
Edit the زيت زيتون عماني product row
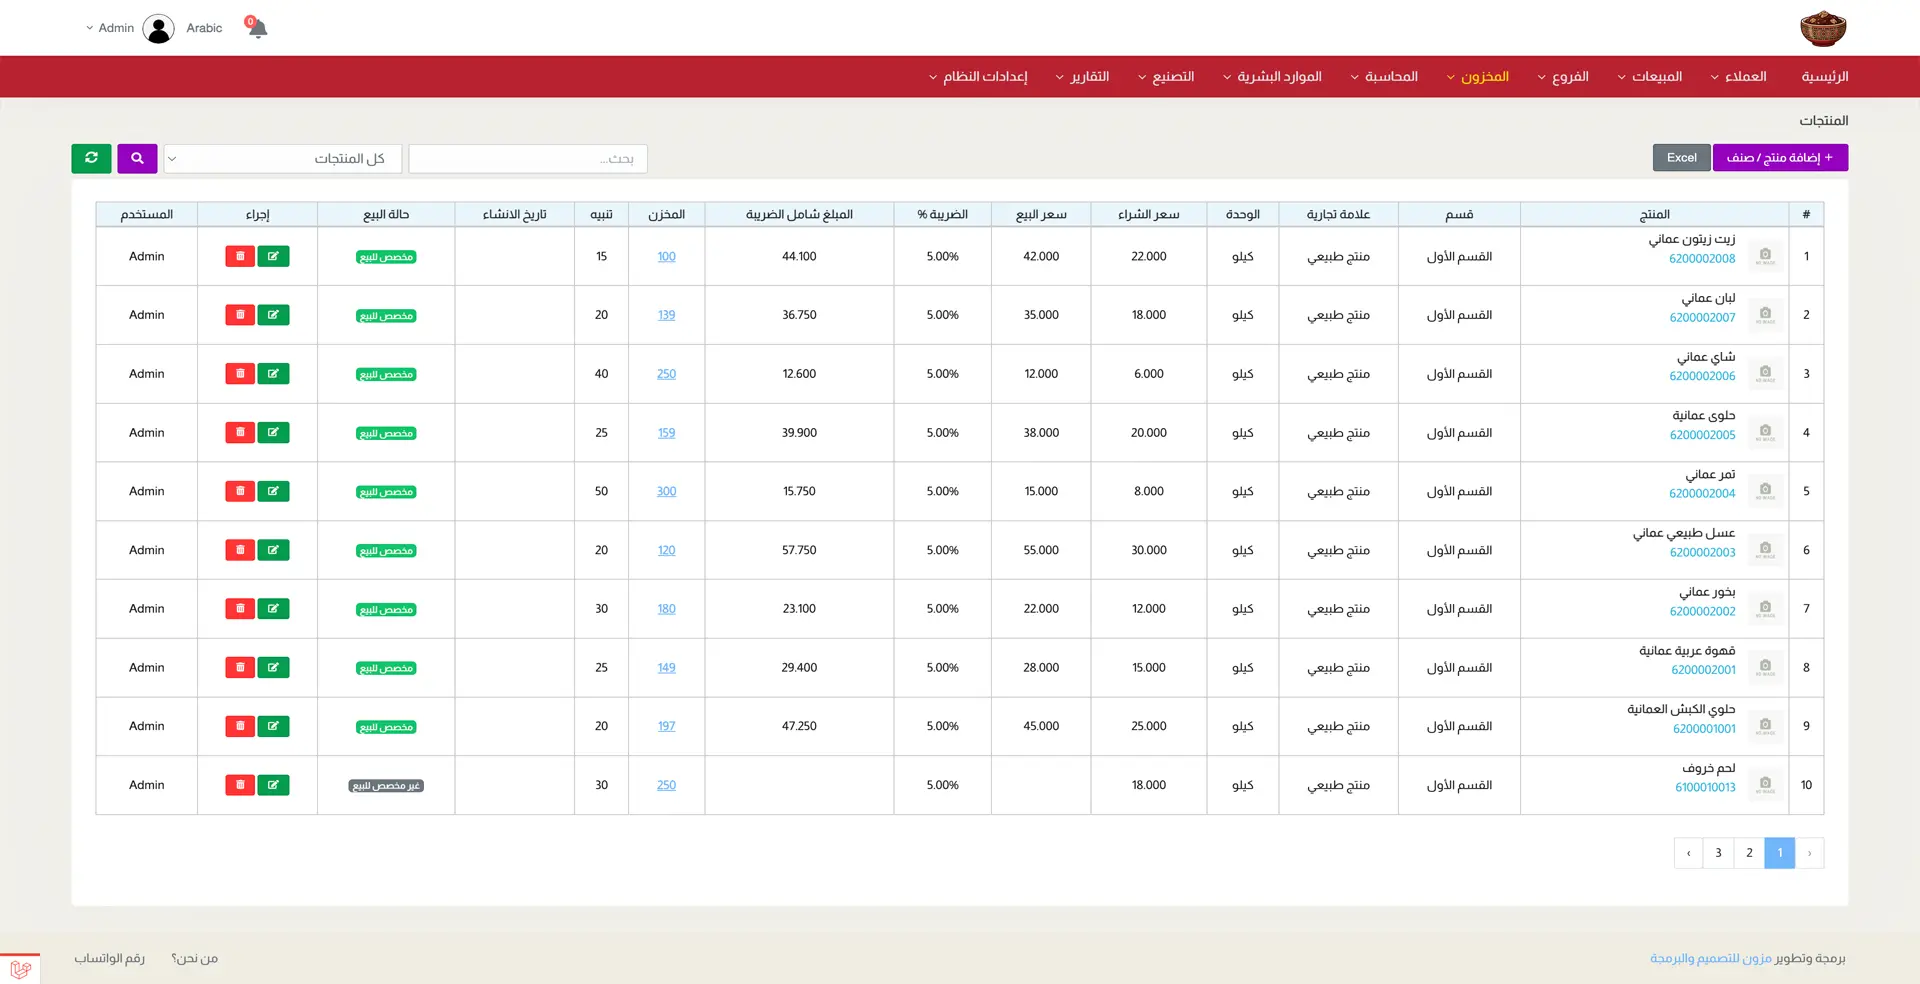click(x=273, y=257)
